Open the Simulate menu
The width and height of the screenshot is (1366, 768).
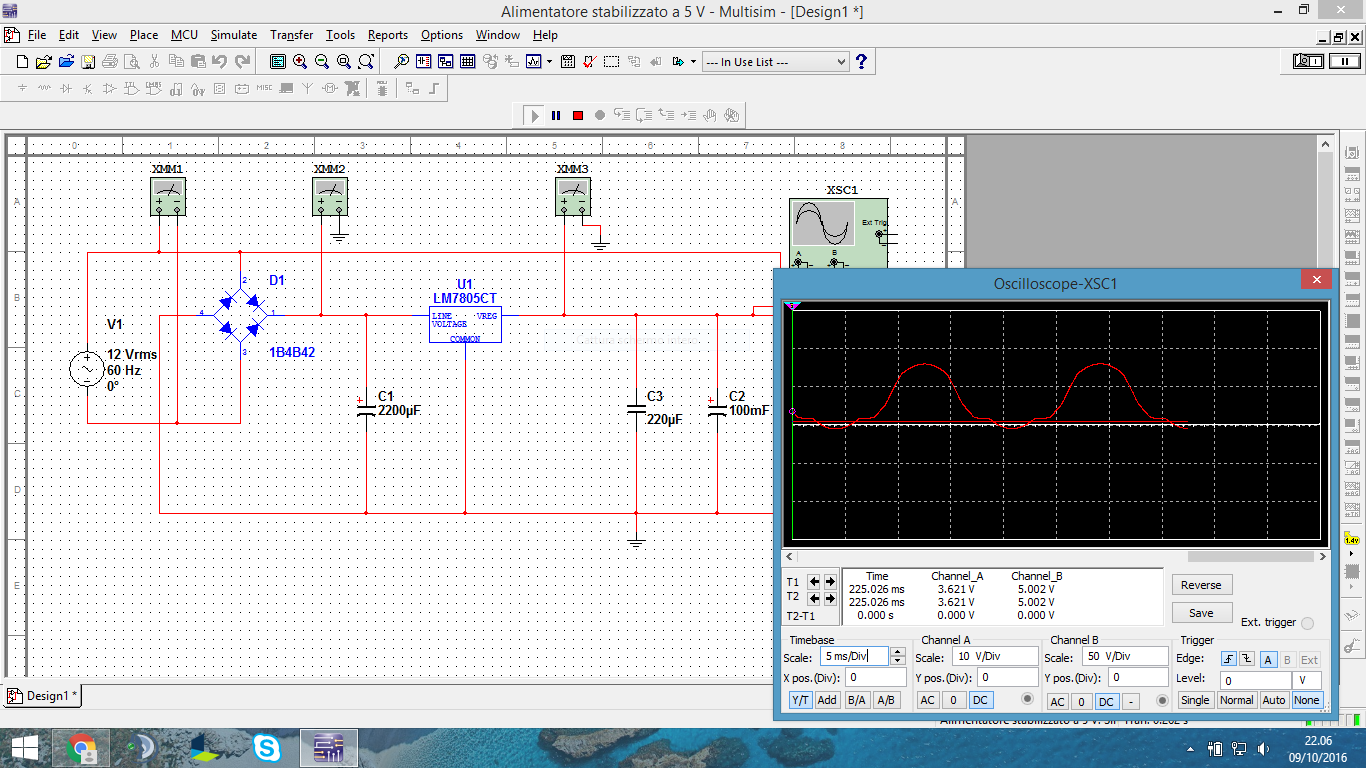click(x=233, y=35)
